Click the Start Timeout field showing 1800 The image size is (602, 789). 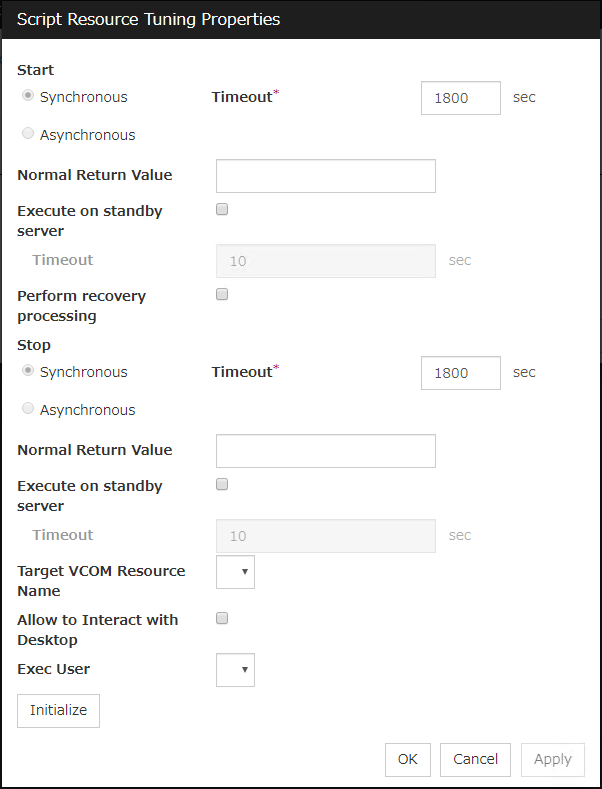pos(460,98)
